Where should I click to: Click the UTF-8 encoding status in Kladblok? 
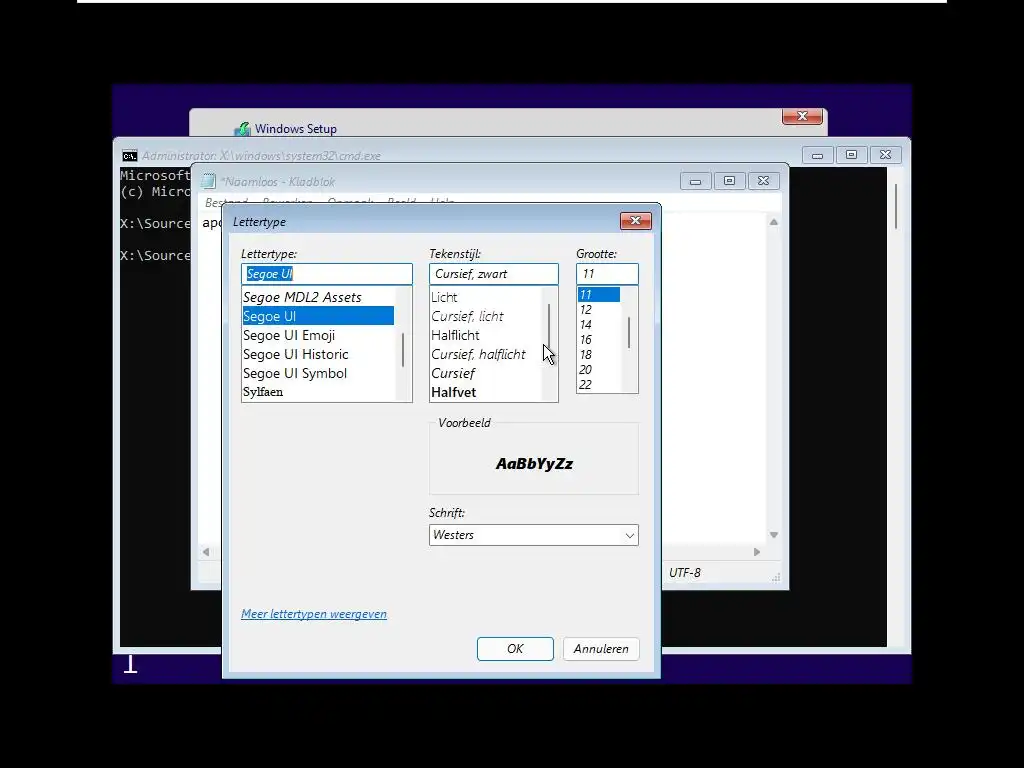684,573
